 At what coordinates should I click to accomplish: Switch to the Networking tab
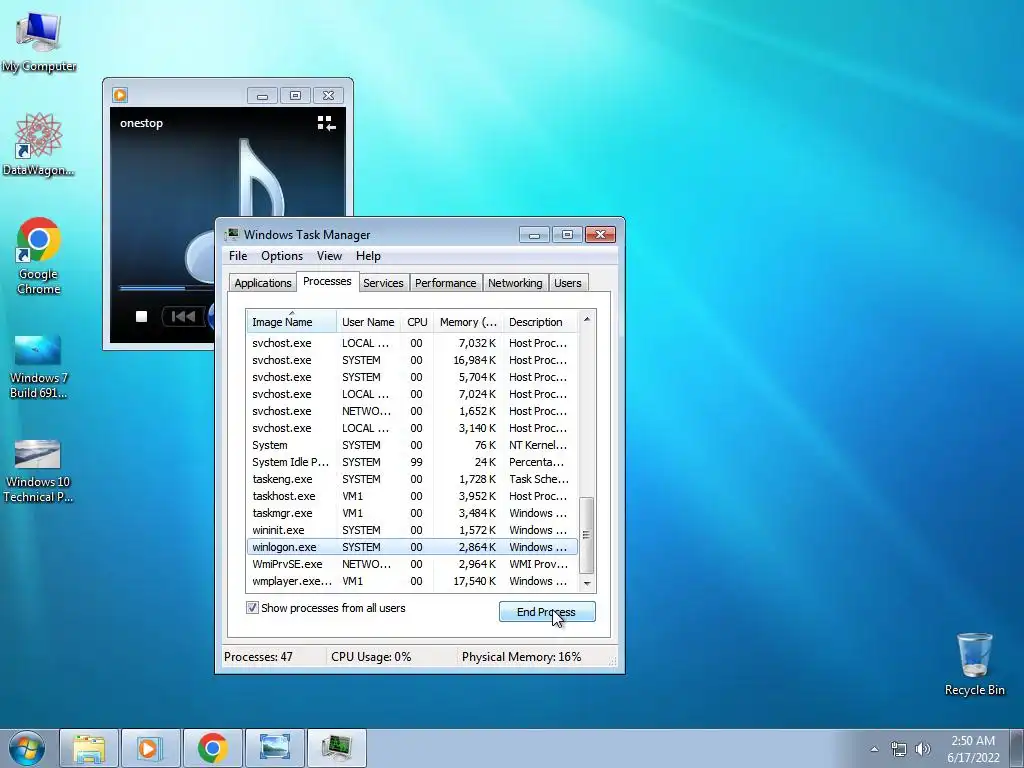(515, 283)
